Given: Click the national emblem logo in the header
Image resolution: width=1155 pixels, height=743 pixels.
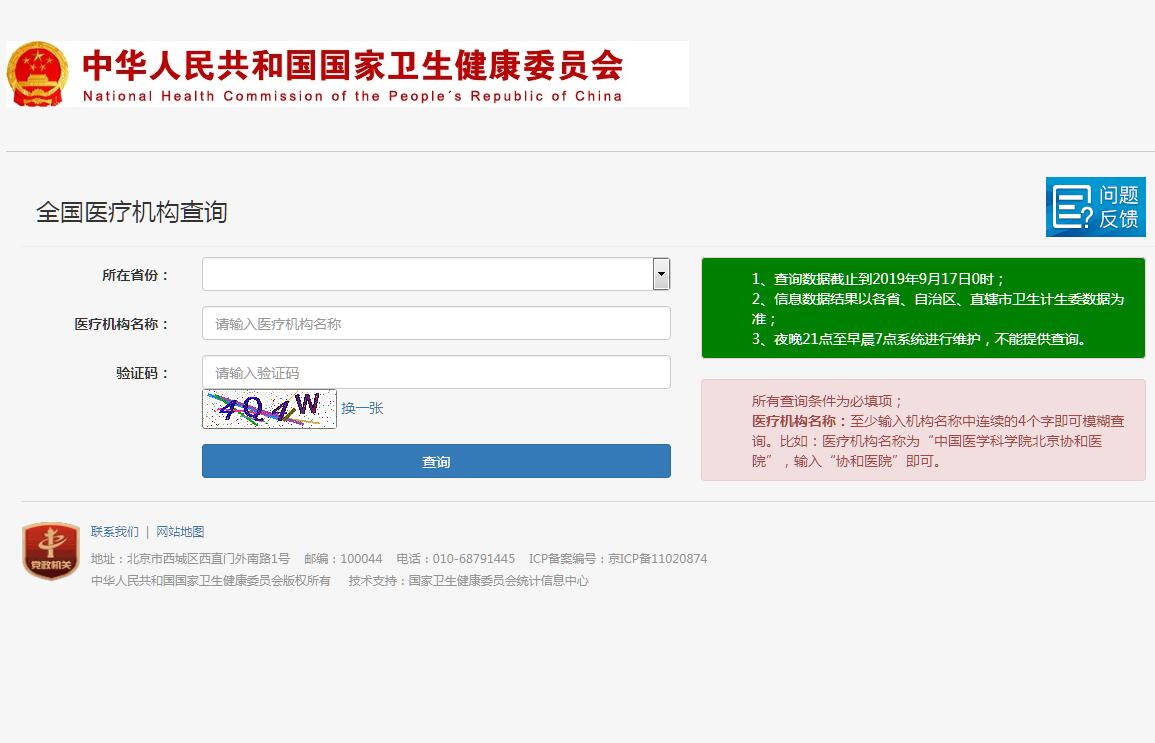Looking at the screenshot, I should coord(38,74).
